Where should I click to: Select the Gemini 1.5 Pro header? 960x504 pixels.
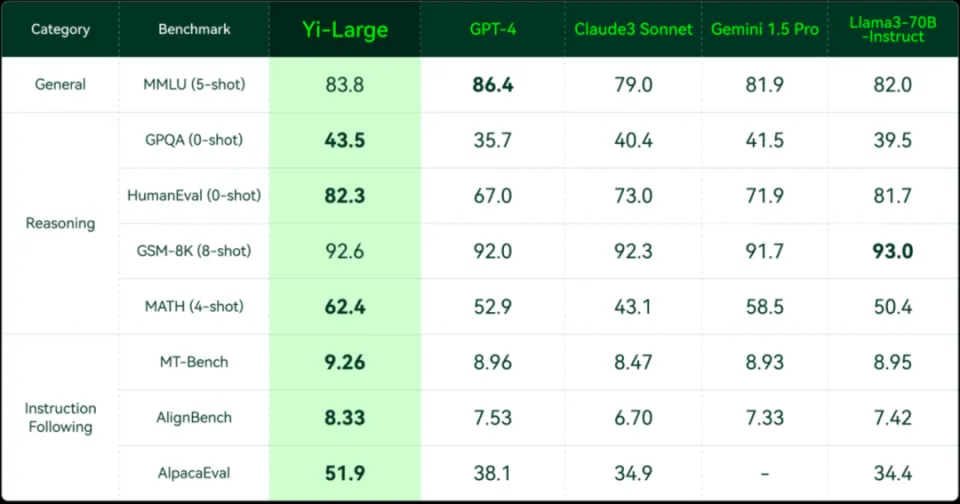(765, 29)
